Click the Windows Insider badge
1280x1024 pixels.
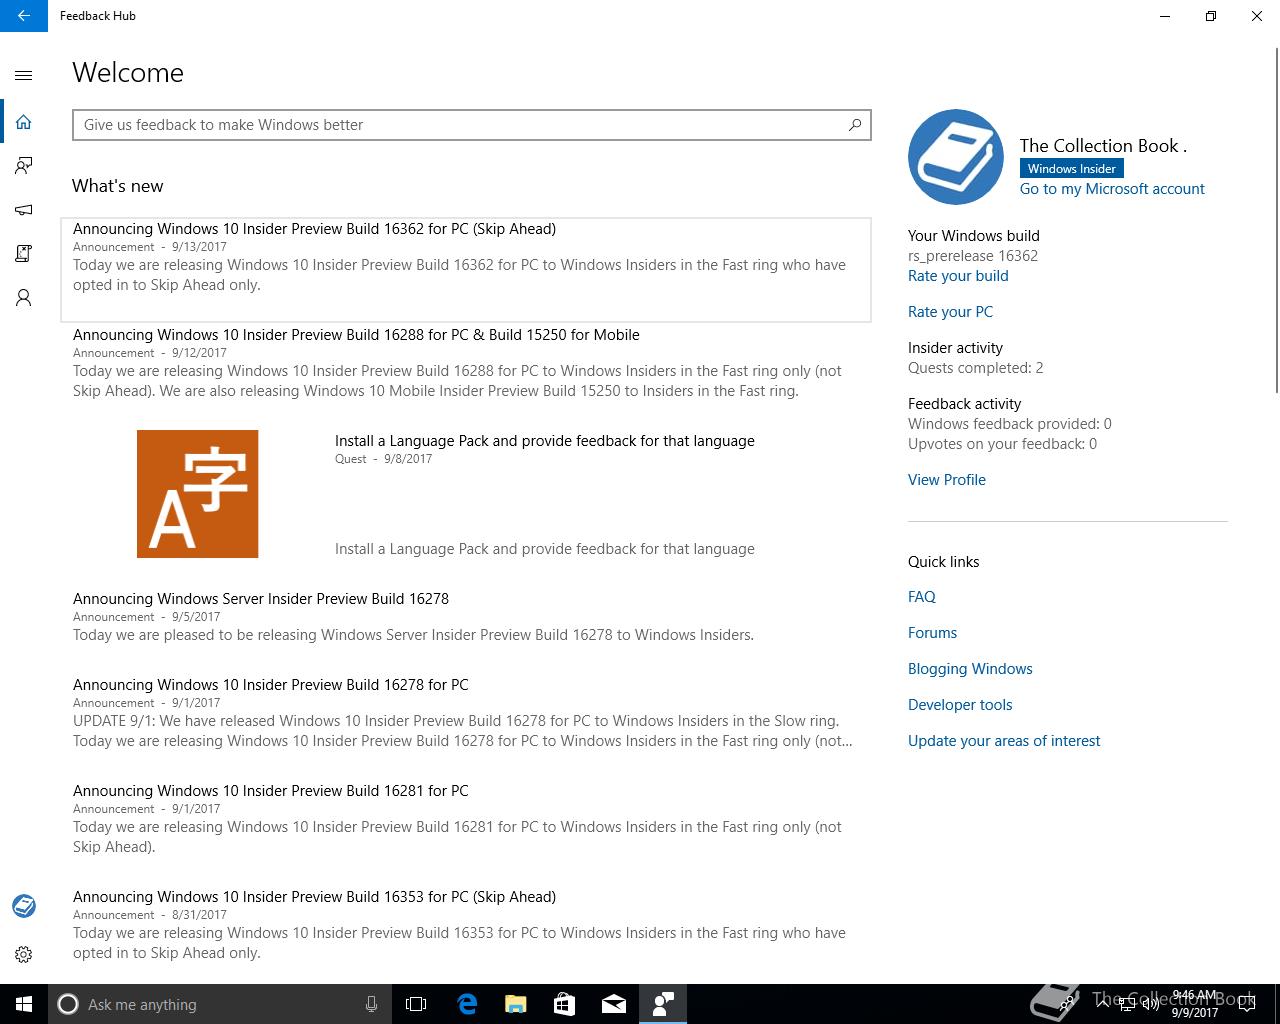(1071, 169)
